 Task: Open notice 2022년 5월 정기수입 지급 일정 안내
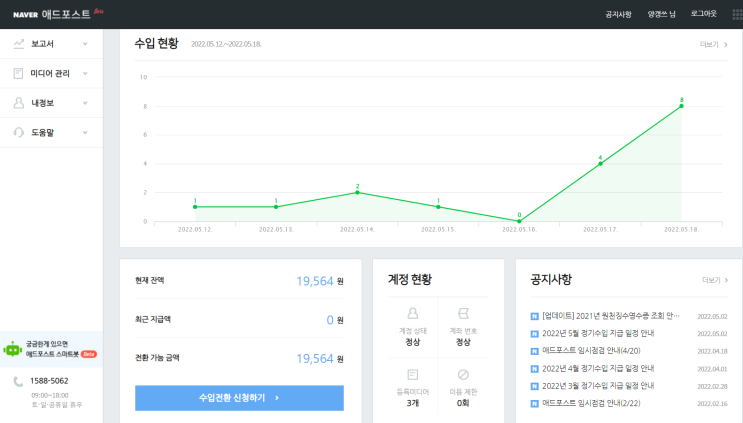pos(598,333)
